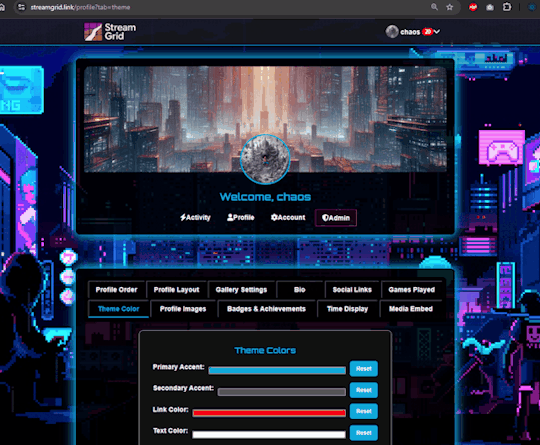Switch to Profile Images tab
540x445 pixels.
[183, 309]
